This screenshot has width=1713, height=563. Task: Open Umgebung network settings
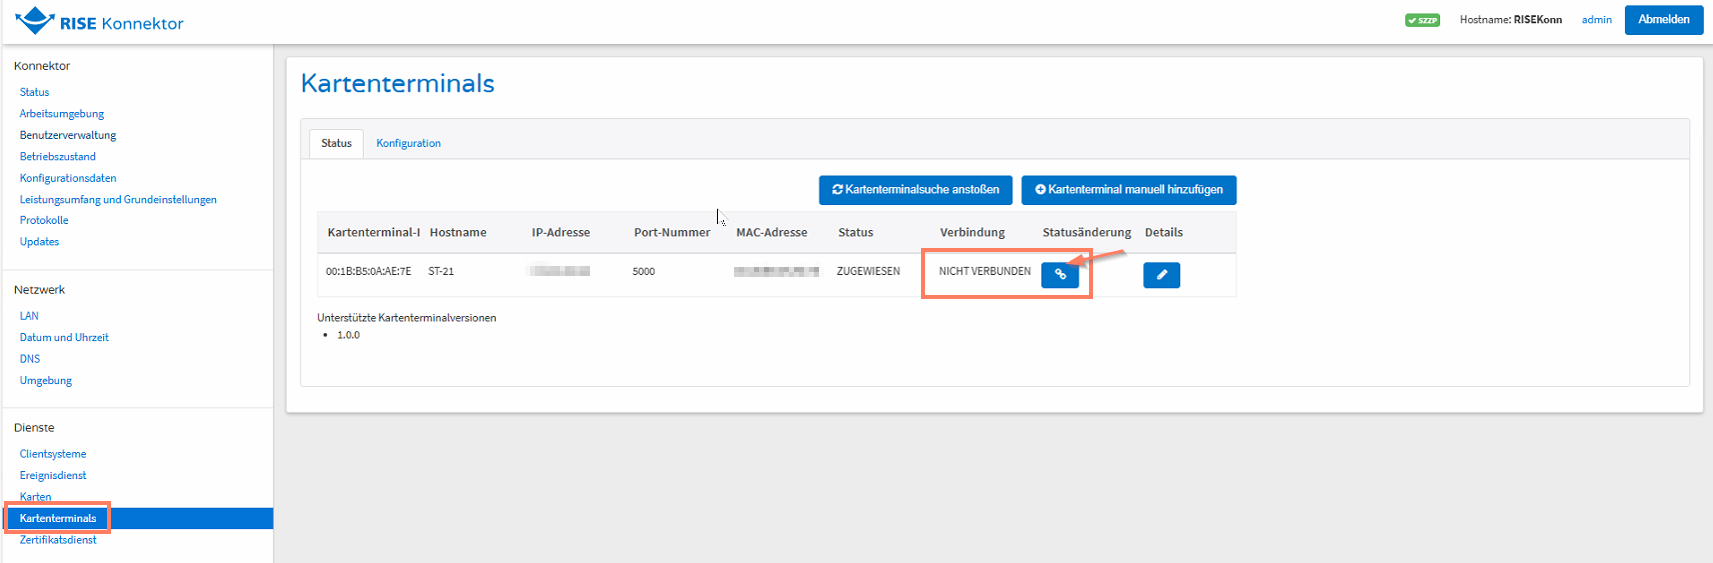(x=46, y=381)
